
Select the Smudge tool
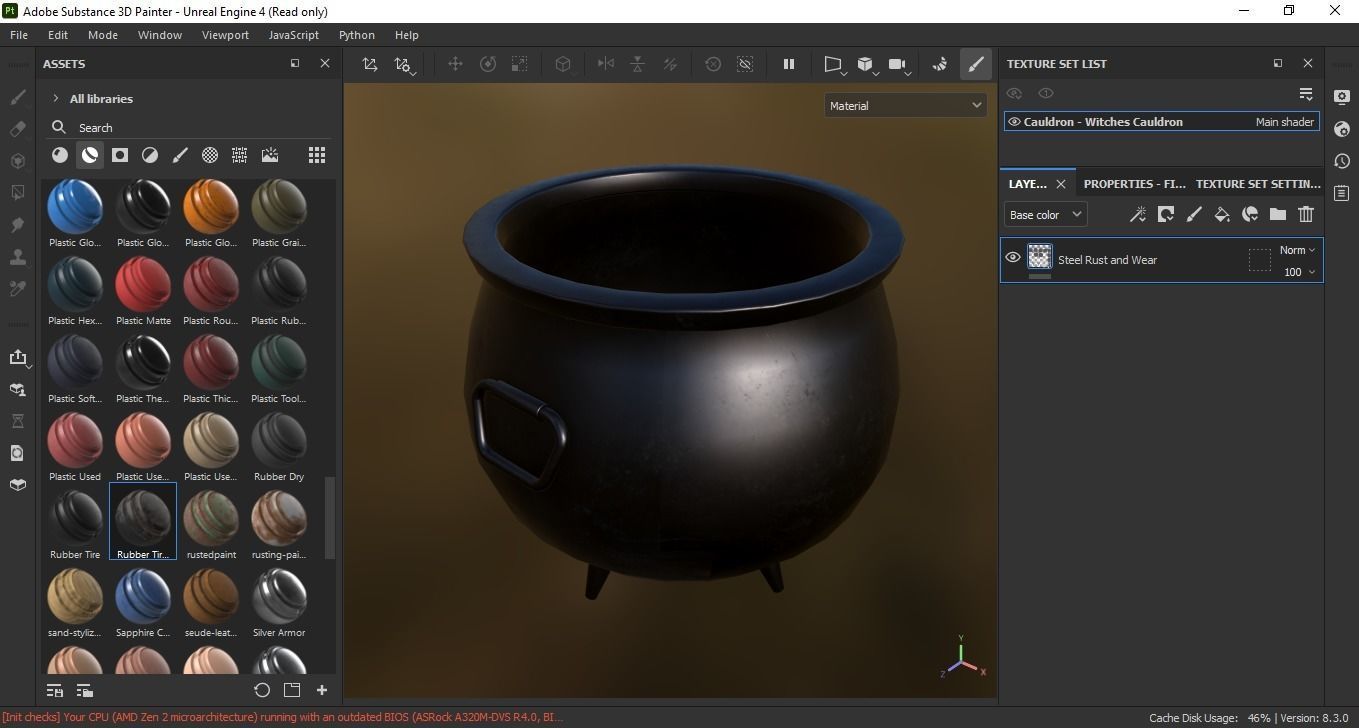18,225
